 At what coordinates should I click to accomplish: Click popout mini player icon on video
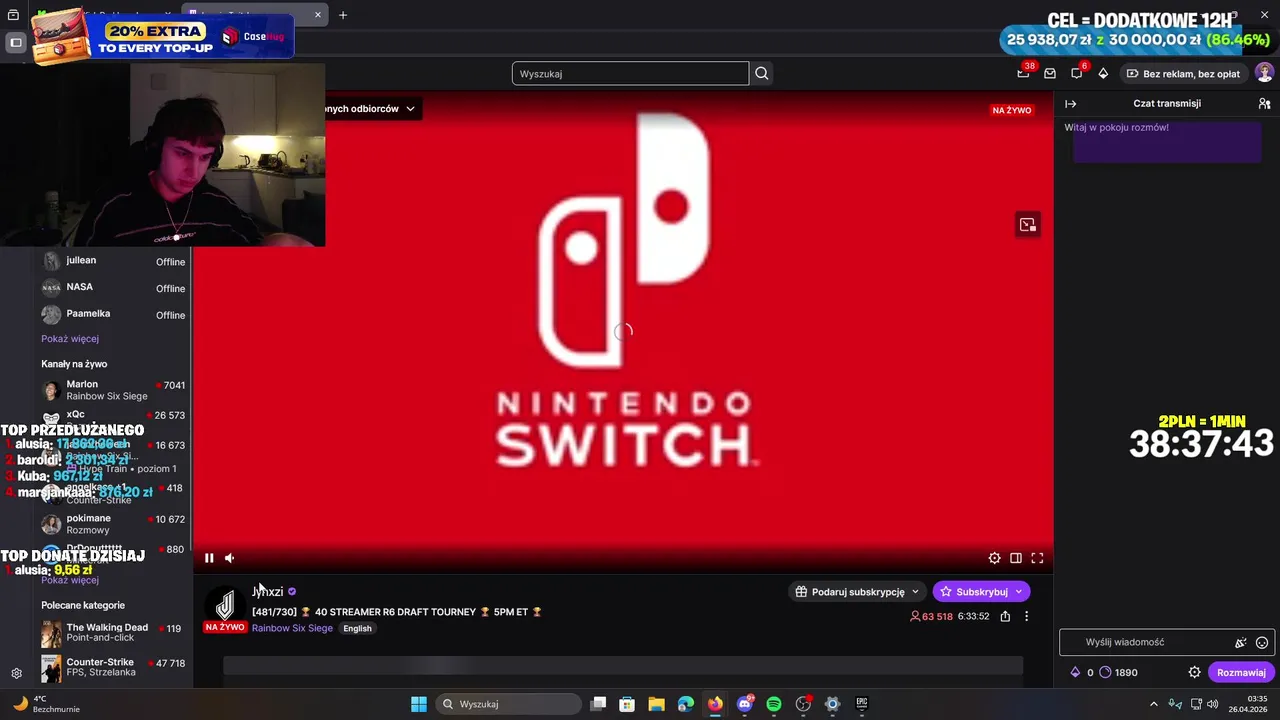(1028, 225)
